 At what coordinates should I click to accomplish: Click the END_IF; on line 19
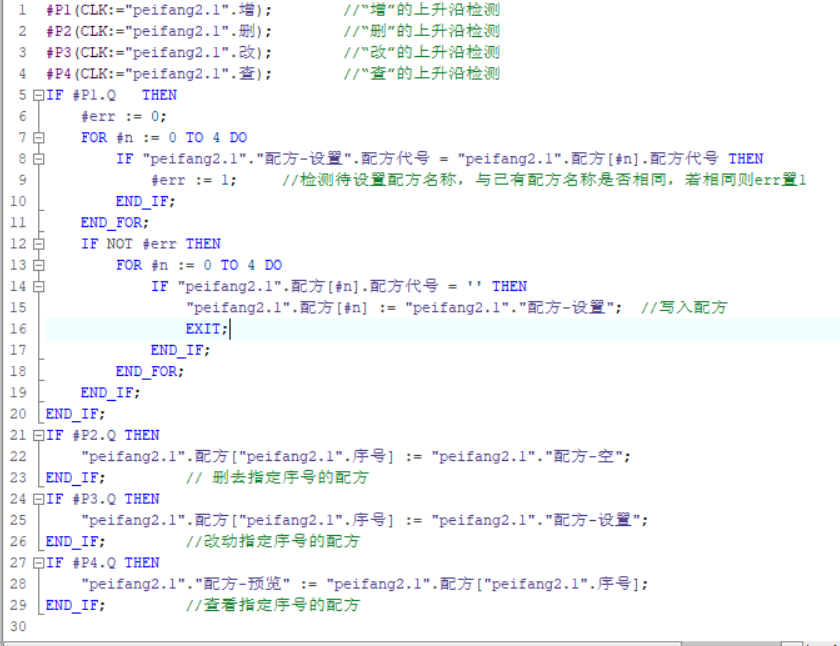click(x=110, y=393)
